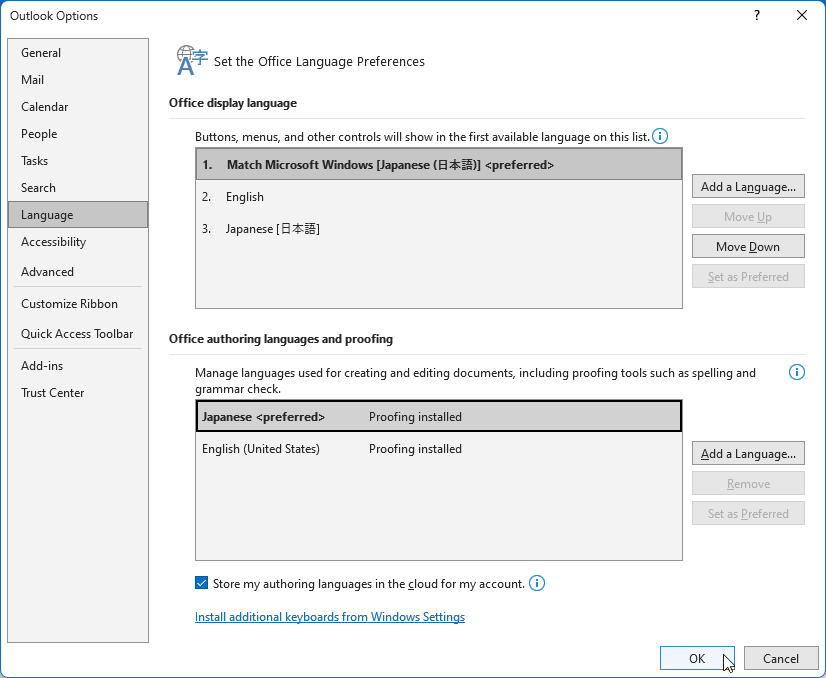The image size is (826, 678).
Task: Toggle Store my authoring languages in cloud
Action: (201, 583)
